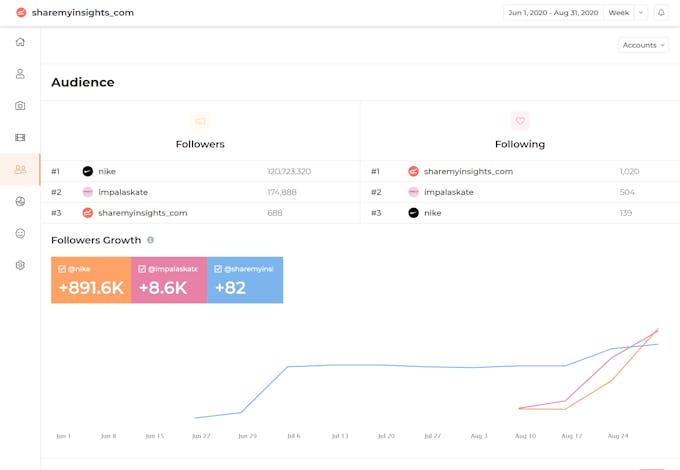This screenshot has height=470, width=680.
Task: Click the Jun 1 axis label
Action: (x=63, y=436)
